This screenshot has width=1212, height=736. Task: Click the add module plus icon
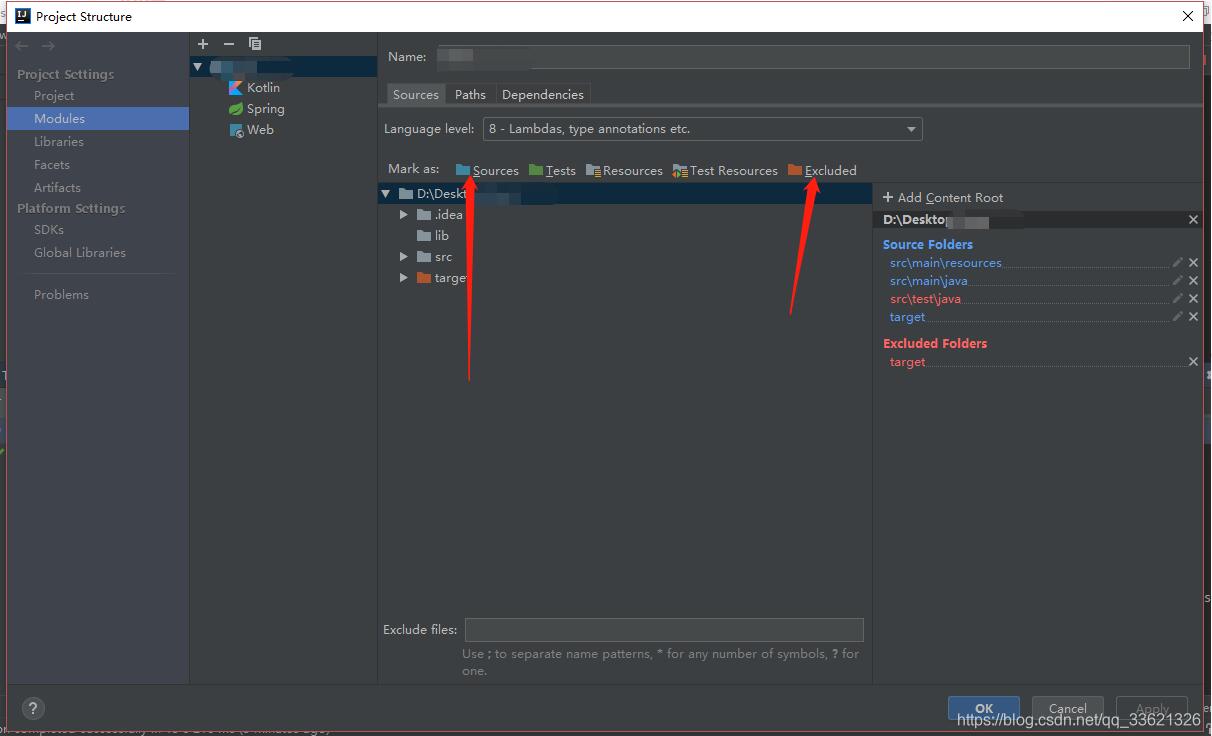pyautogui.click(x=203, y=44)
